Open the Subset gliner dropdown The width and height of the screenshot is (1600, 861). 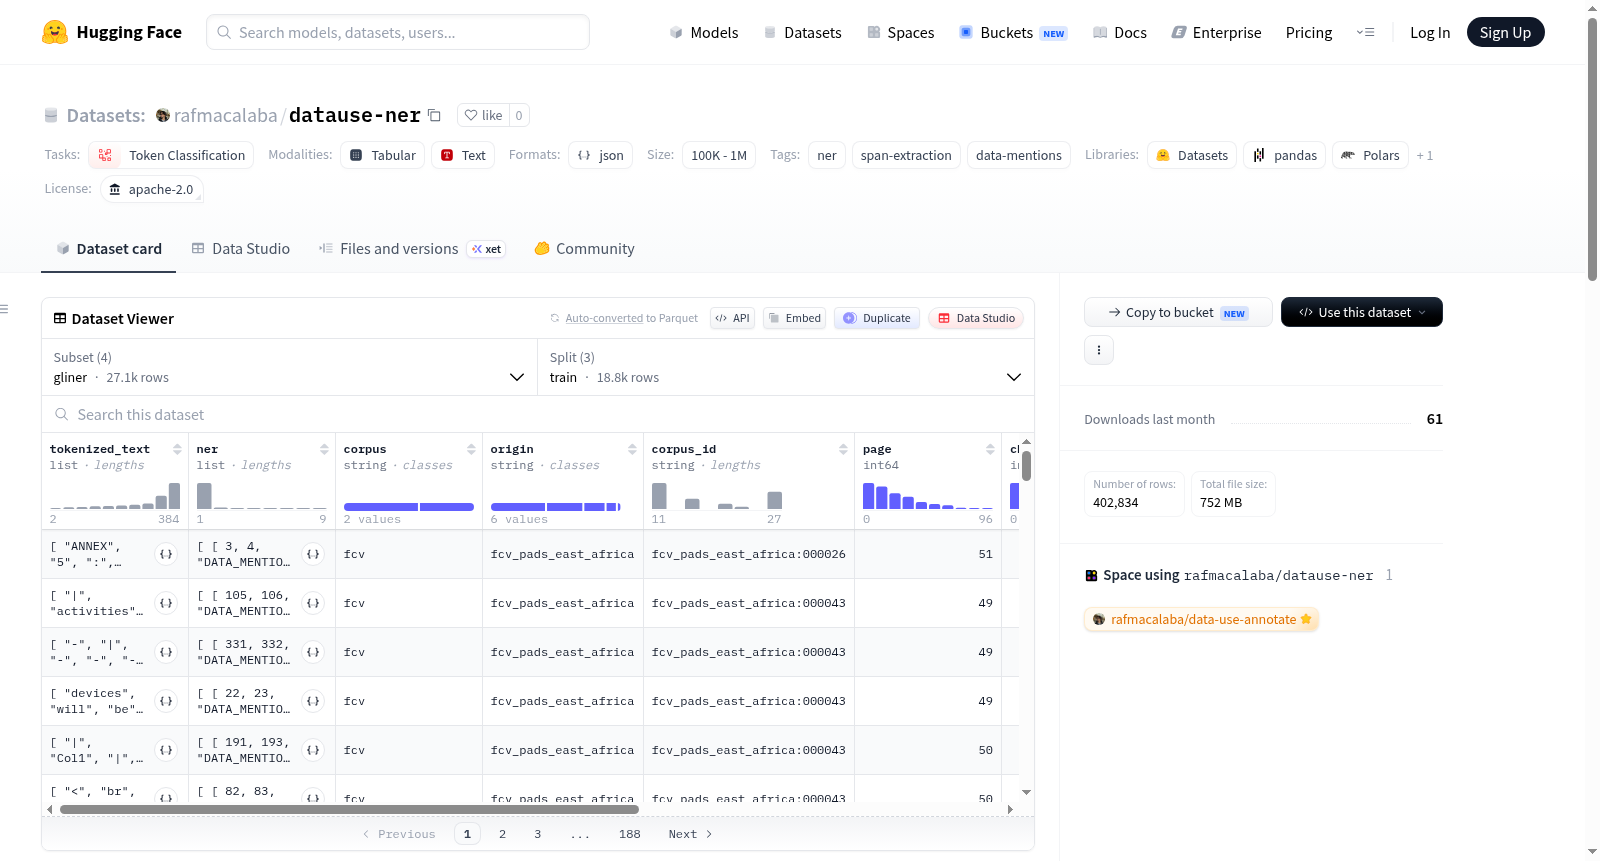point(289,367)
